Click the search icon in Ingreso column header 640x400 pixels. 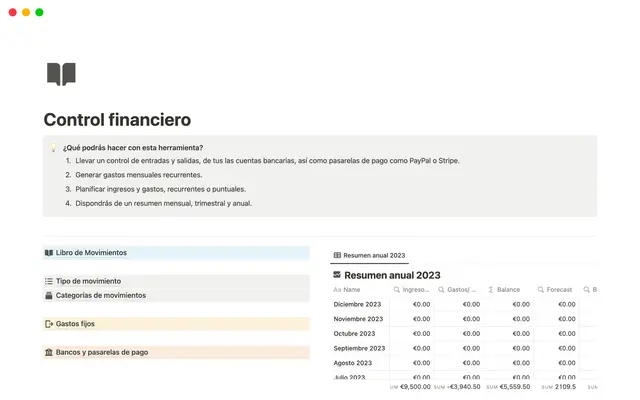pyautogui.click(x=397, y=289)
